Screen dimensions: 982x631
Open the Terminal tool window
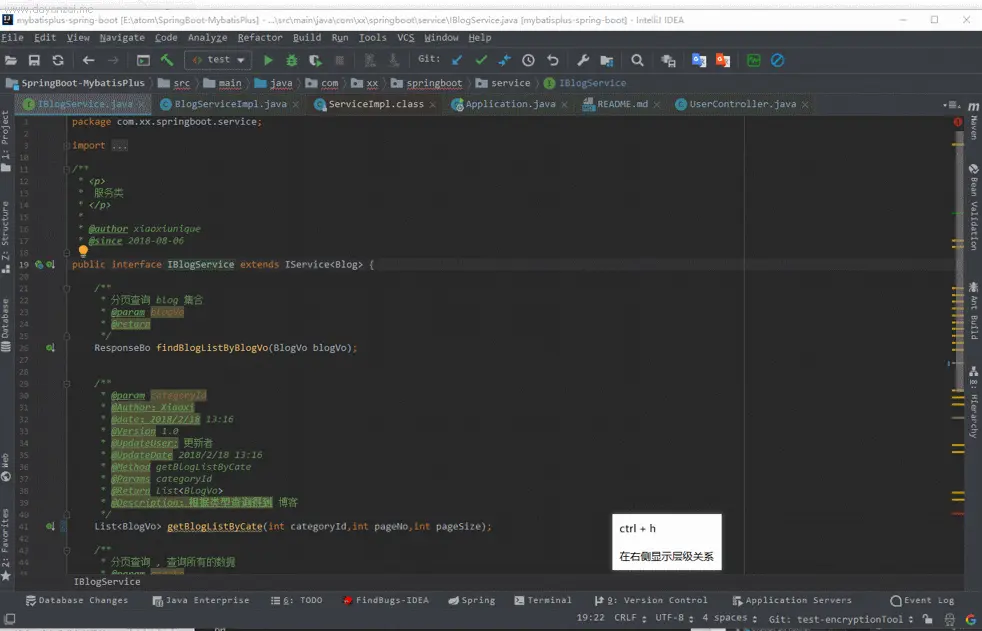[542, 600]
